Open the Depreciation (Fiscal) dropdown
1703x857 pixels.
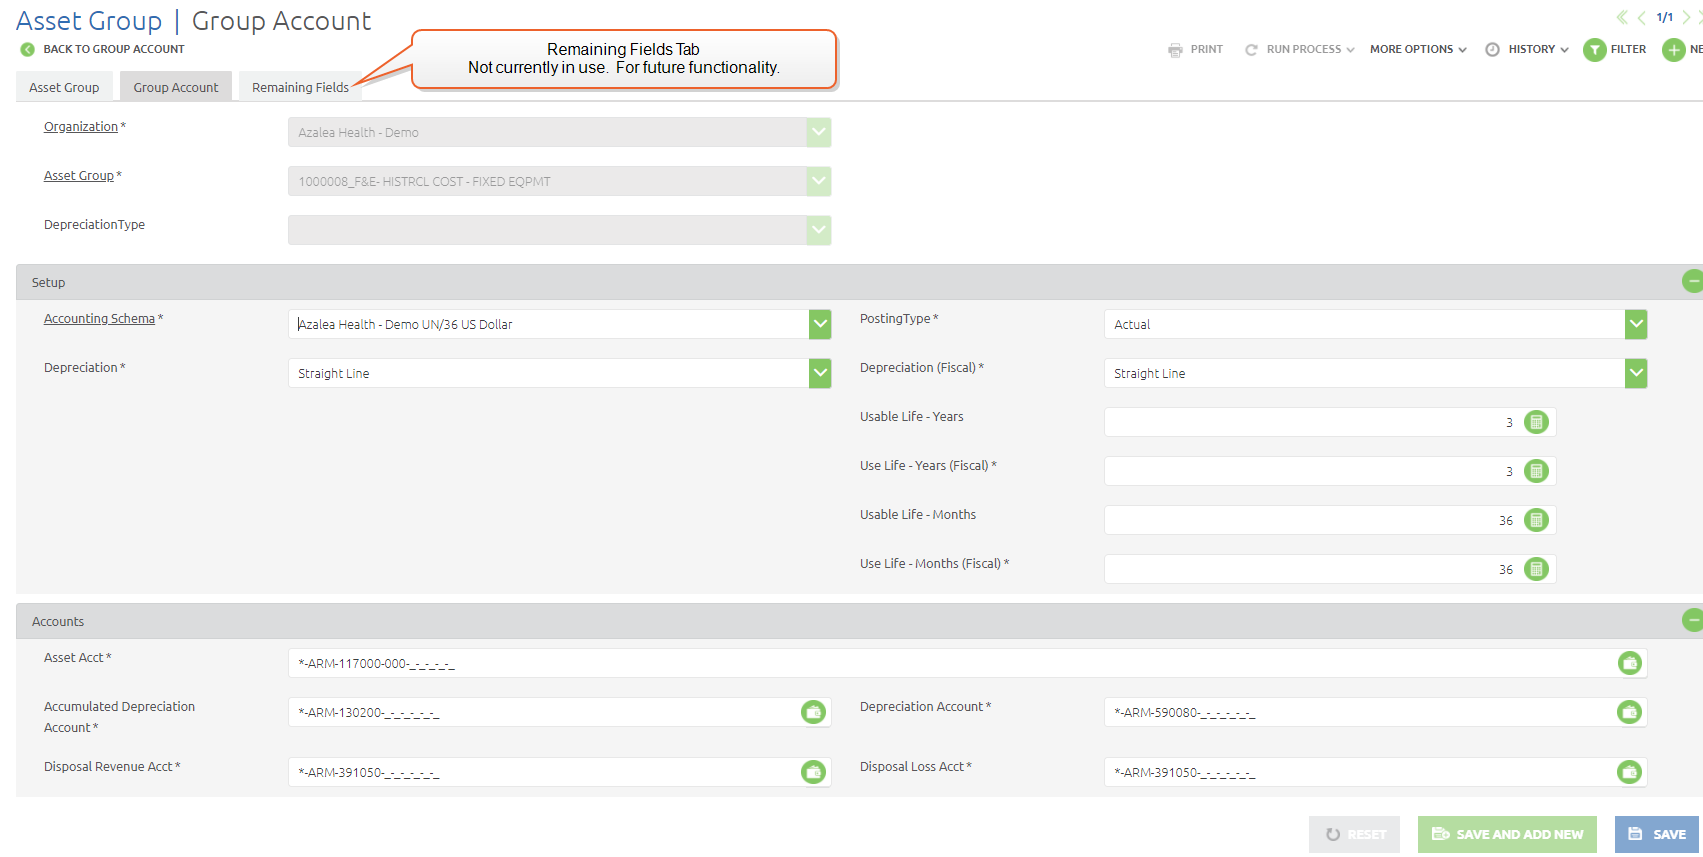1636,373
